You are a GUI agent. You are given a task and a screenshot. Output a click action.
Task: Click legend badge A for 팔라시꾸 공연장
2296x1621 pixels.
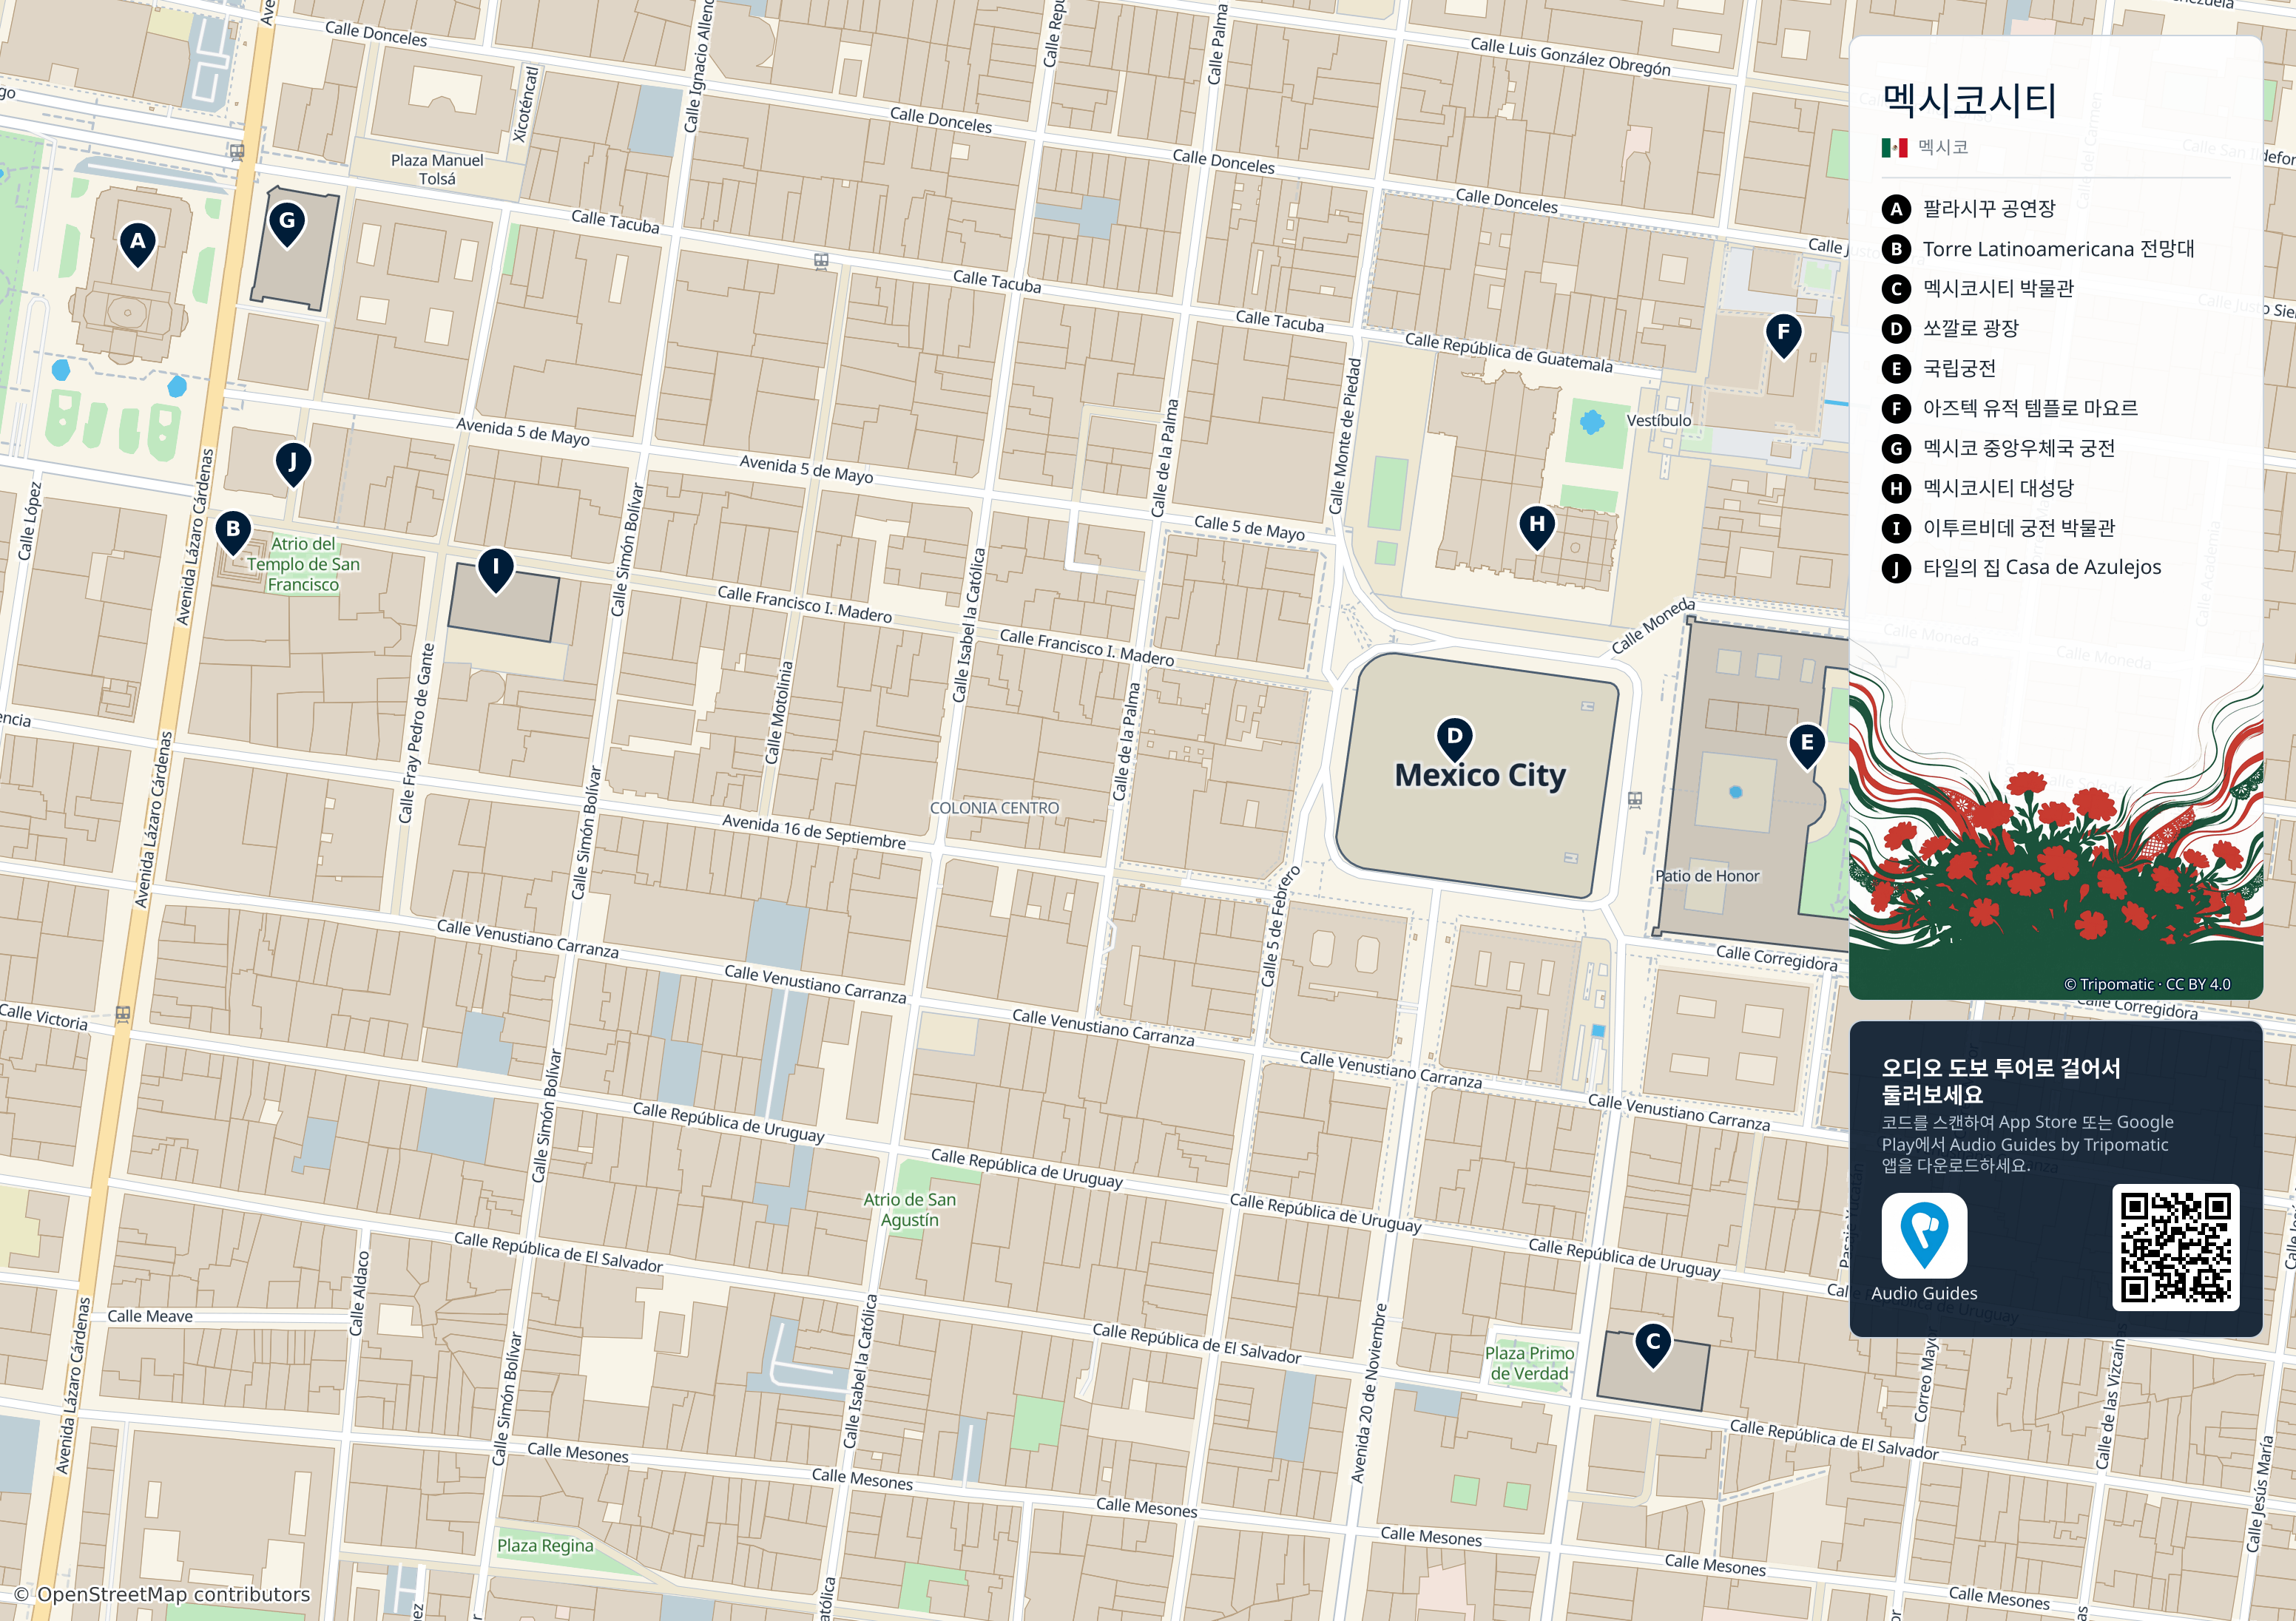[1895, 209]
